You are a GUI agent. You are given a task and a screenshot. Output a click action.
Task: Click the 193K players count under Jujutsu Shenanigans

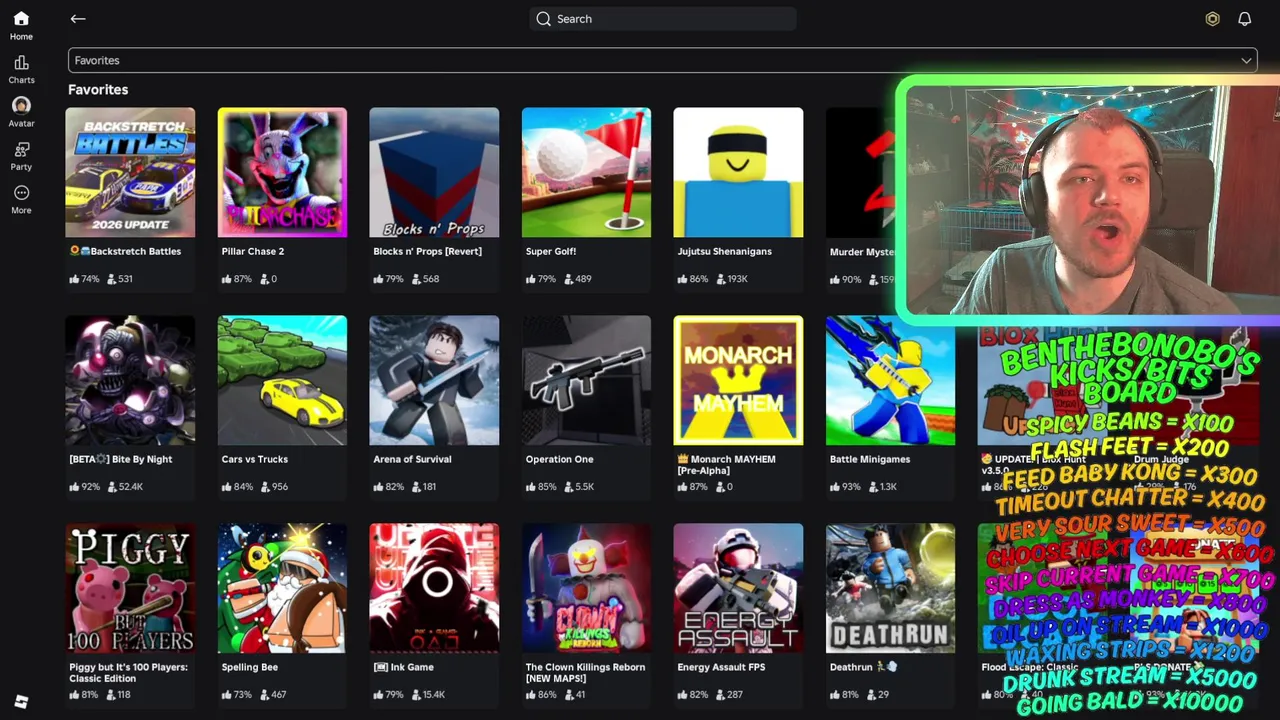(738, 279)
